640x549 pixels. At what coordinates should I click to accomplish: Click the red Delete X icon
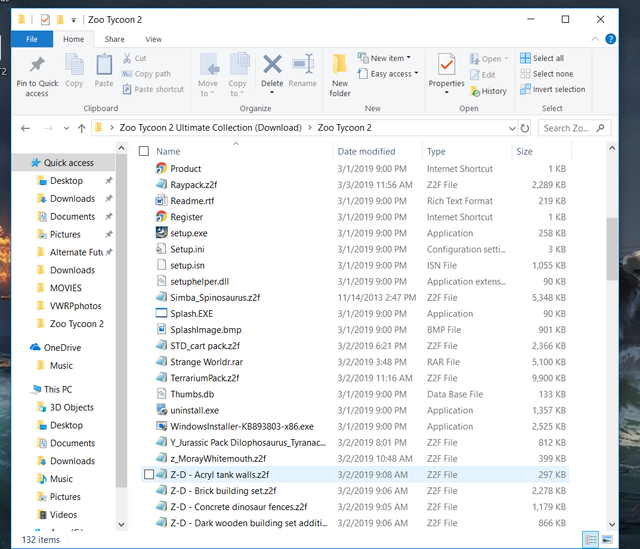[x=272, y=64]
